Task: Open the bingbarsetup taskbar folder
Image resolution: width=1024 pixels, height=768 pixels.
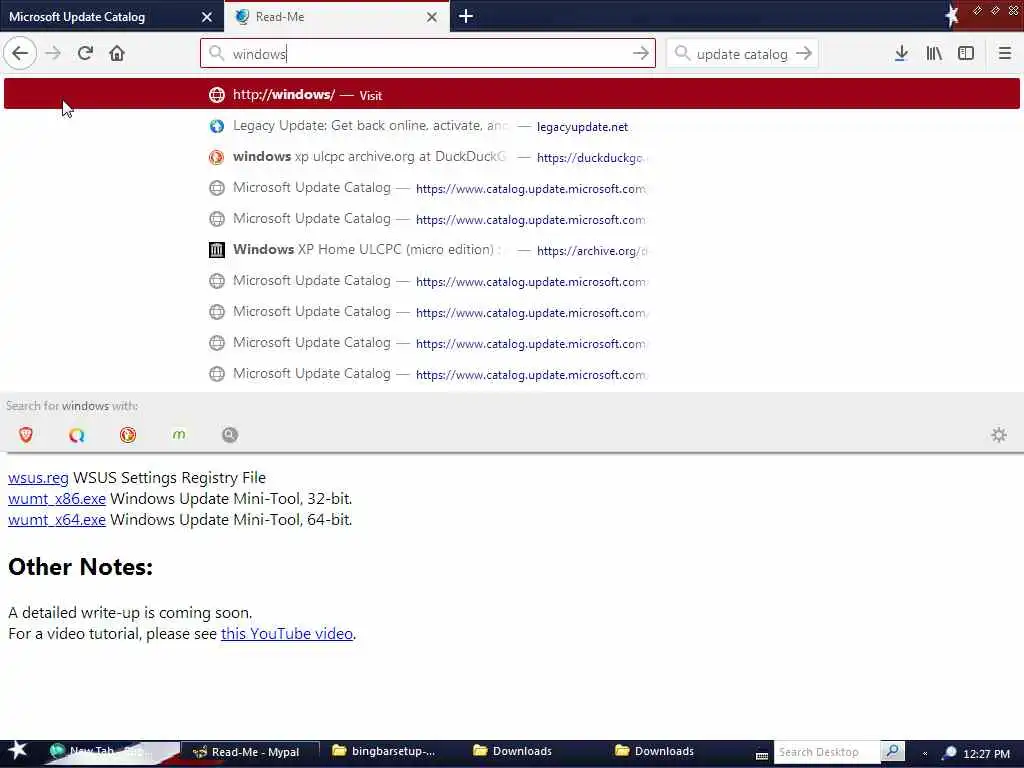Action: coord(385,752)
